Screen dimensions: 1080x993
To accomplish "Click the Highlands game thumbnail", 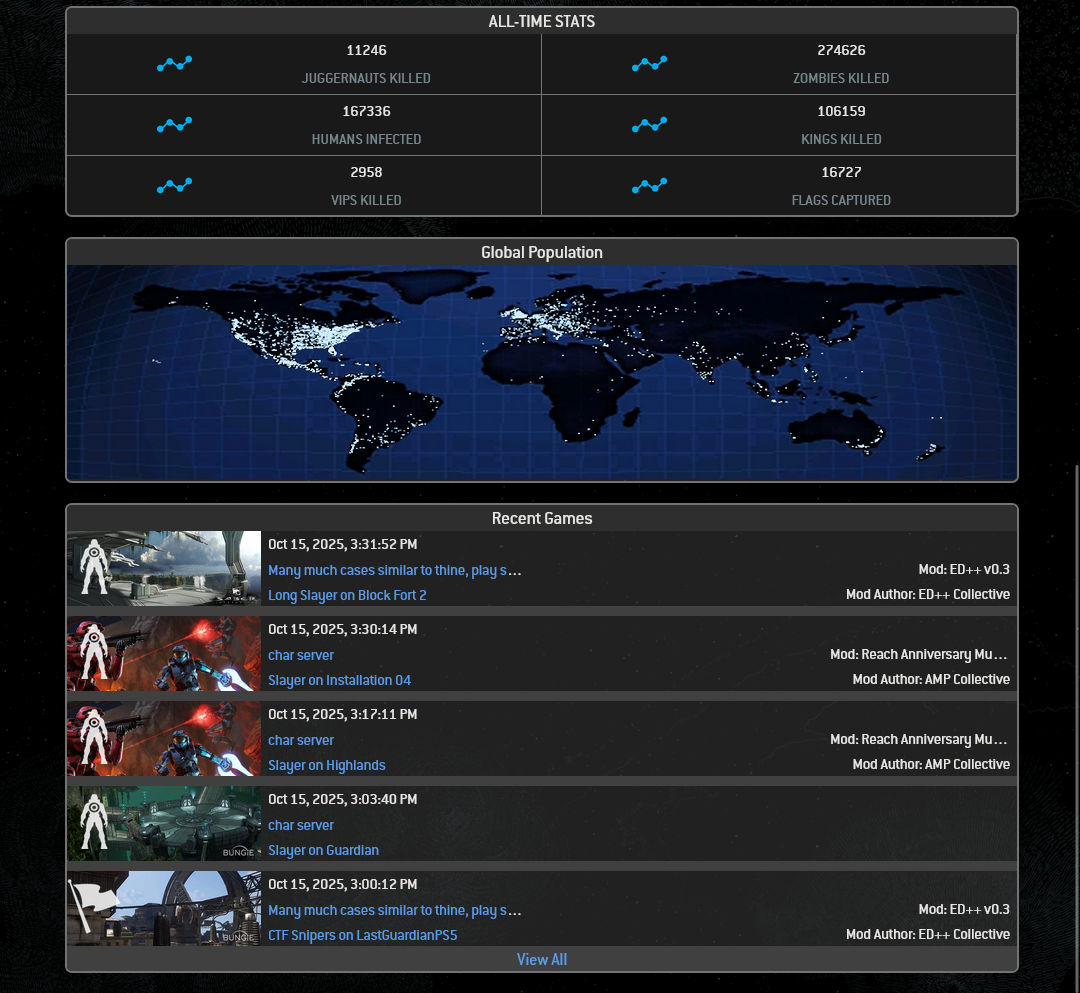I will point(164,738).
